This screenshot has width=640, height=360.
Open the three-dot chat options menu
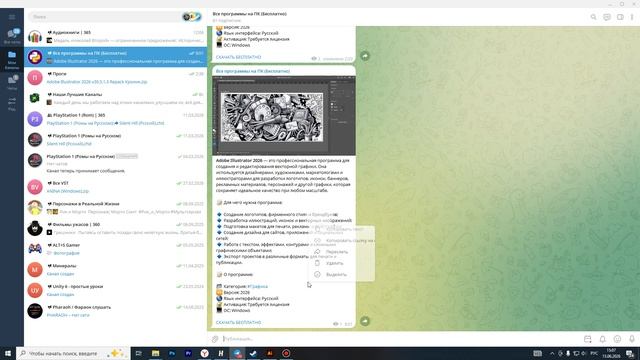pos(632,17)
